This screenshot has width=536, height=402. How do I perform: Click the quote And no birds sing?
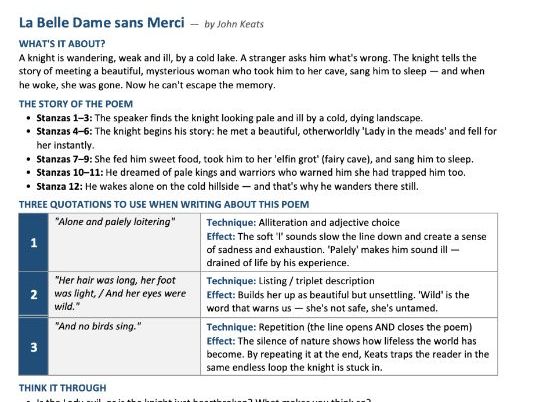98,326
